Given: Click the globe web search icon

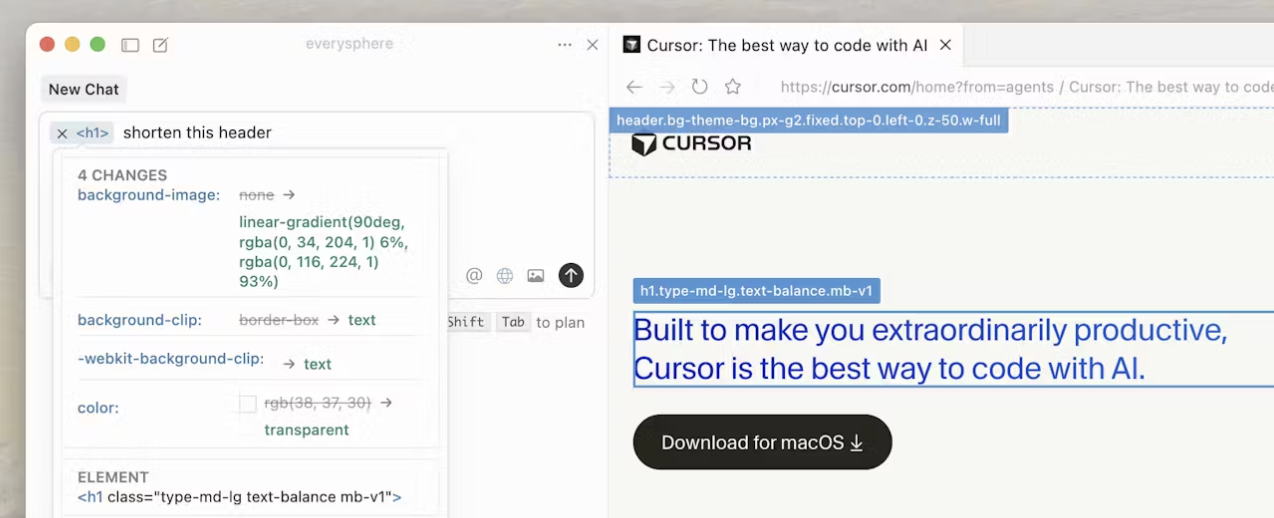Looking at the screenshot, I should pyautogui.click(x=505, y=275).
